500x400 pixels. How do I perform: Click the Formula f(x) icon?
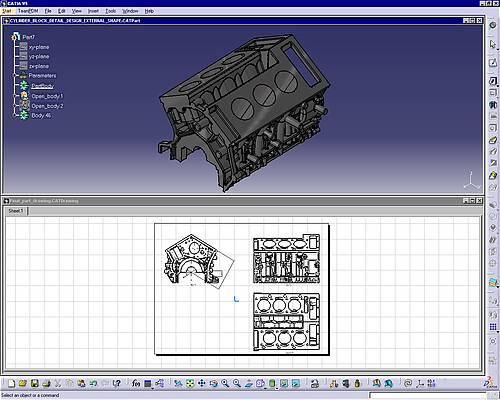pyautogui.click(x=136, y=384)
